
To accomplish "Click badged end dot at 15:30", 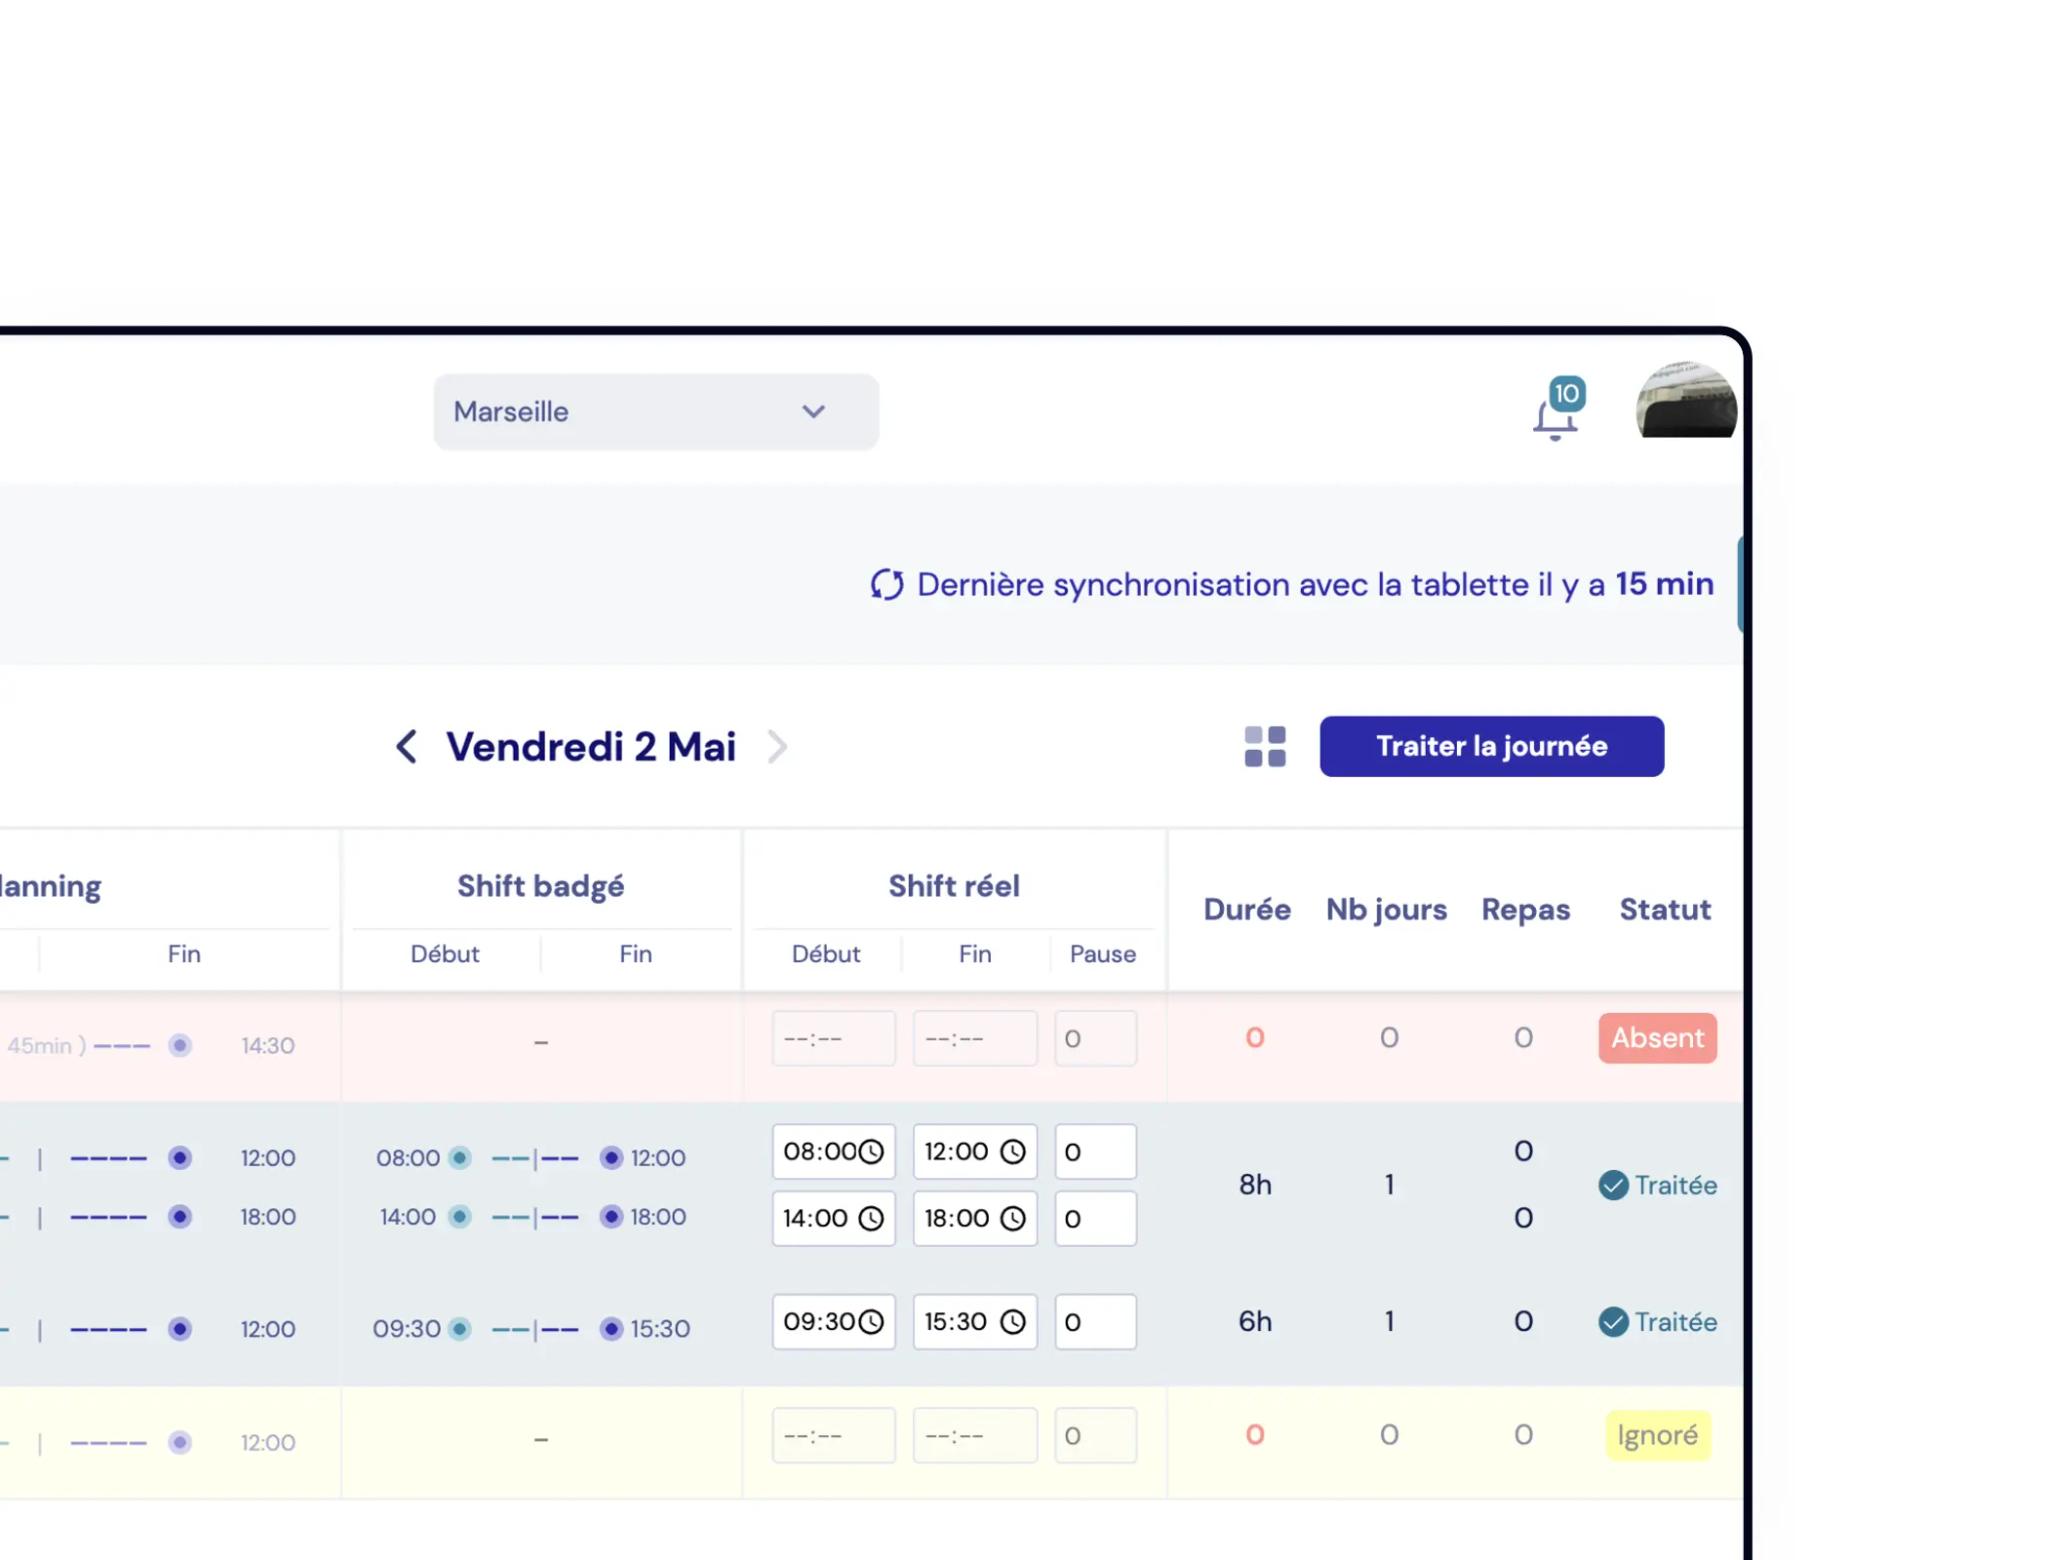I will [x=611, y=1329].
